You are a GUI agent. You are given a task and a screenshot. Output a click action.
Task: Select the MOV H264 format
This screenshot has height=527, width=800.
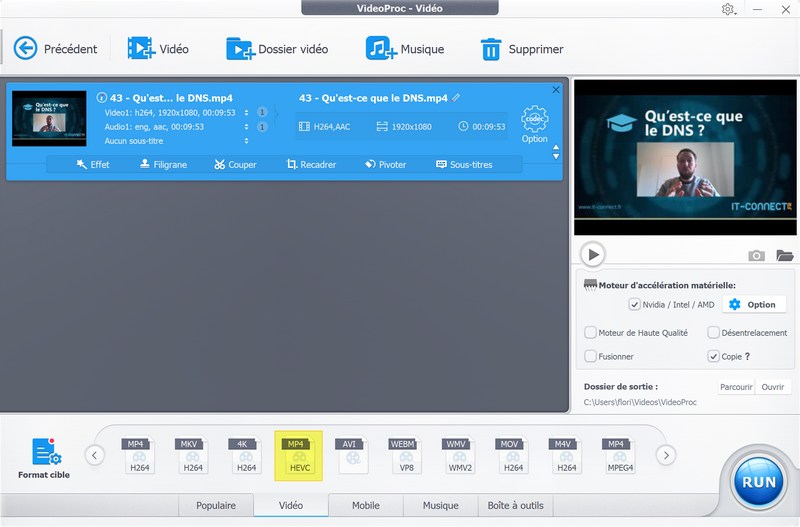pos(511,455)
